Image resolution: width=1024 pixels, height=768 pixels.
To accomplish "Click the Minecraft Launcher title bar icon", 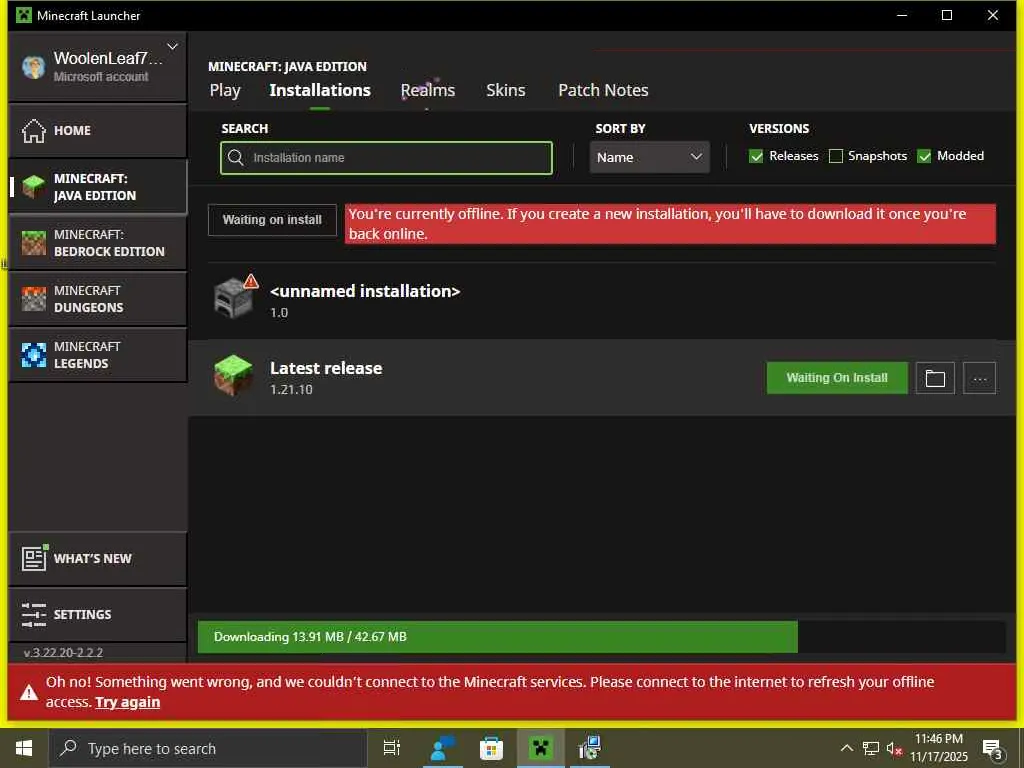I will 24,15.
